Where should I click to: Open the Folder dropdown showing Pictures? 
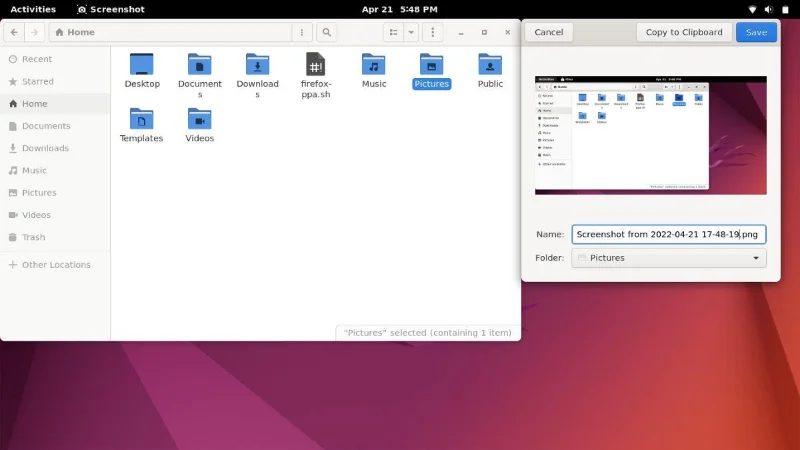pyautogui.click(x=669, y=258)
